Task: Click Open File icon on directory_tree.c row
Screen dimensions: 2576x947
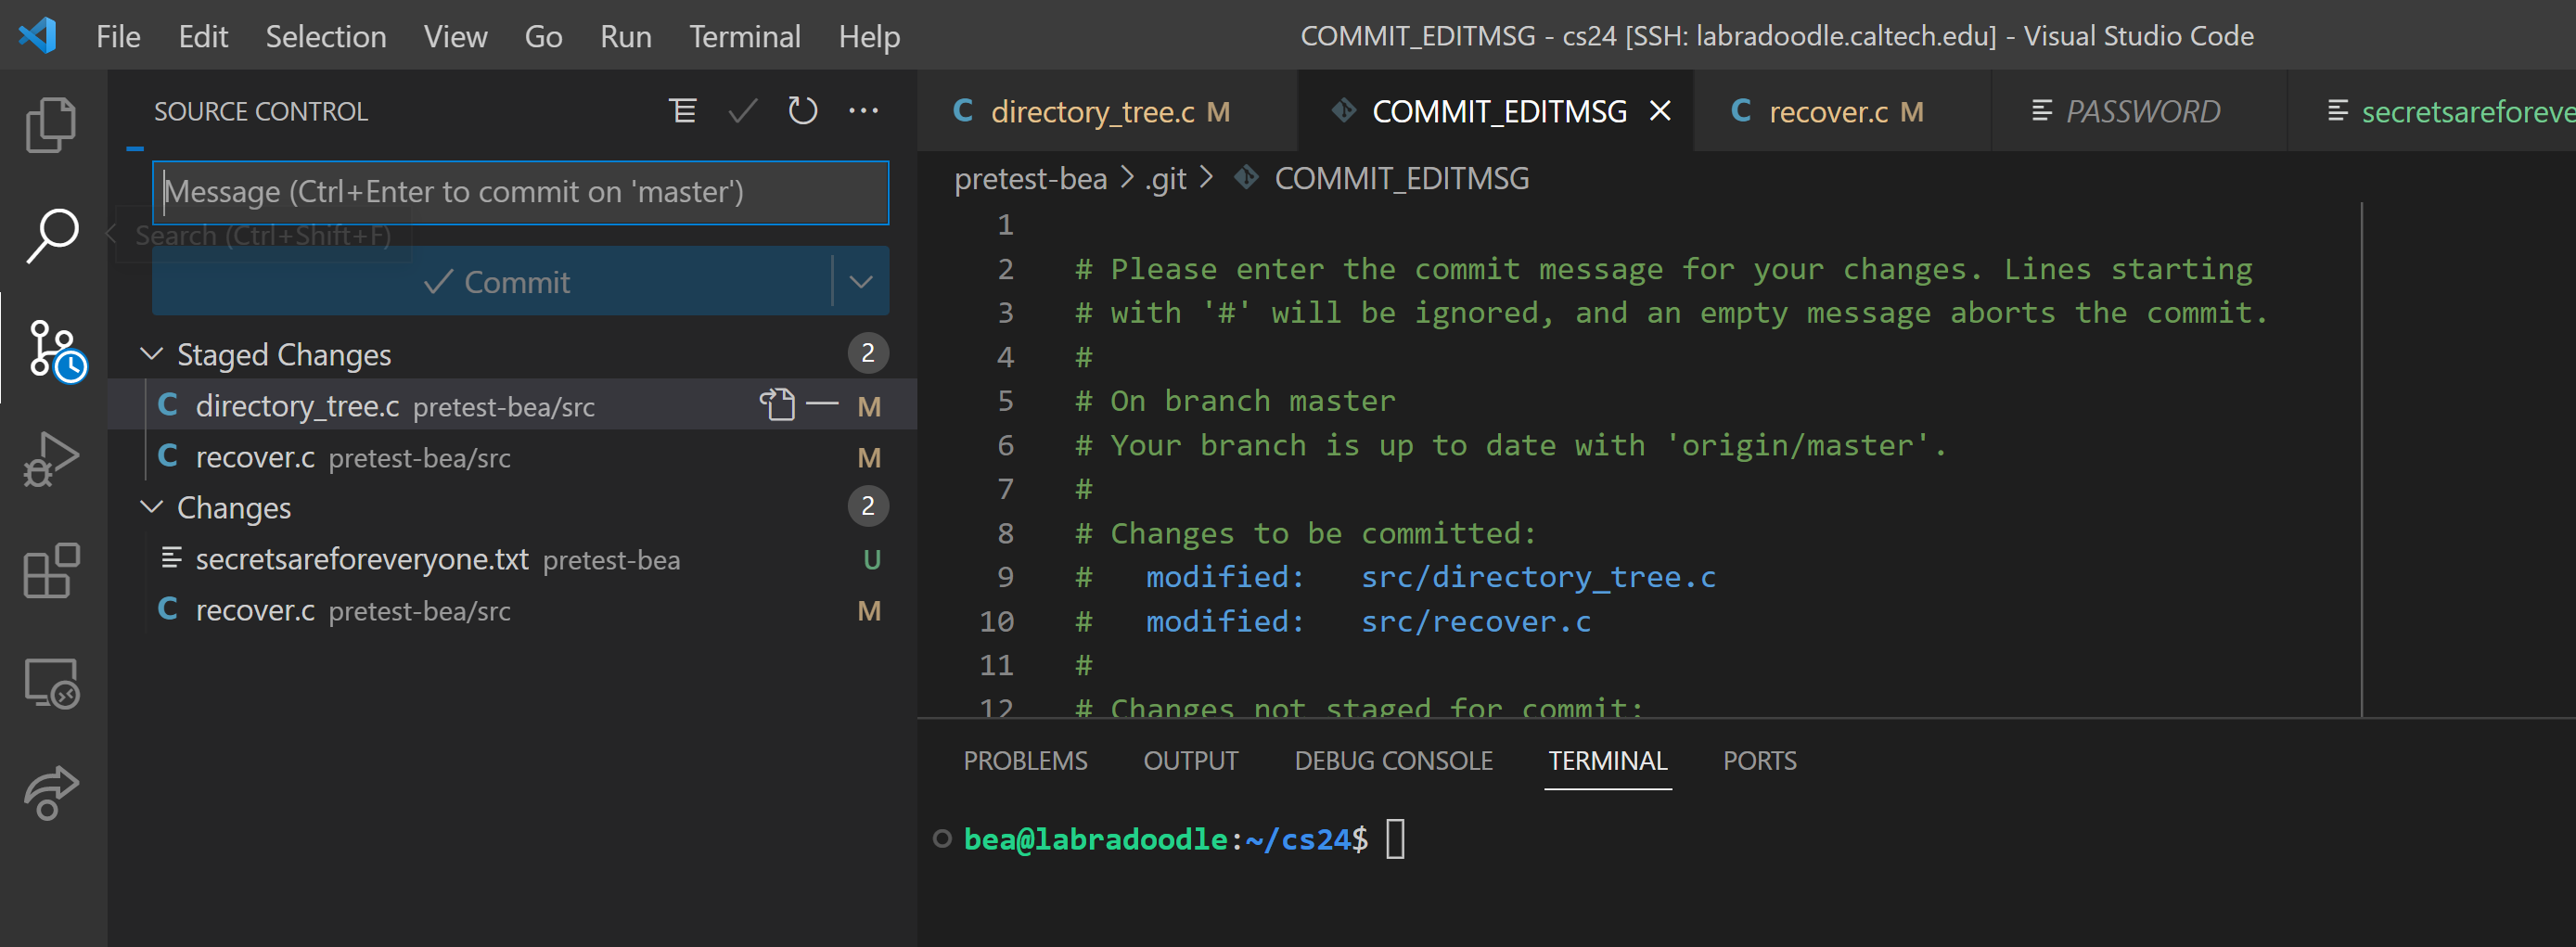Action: pos(777,405)
